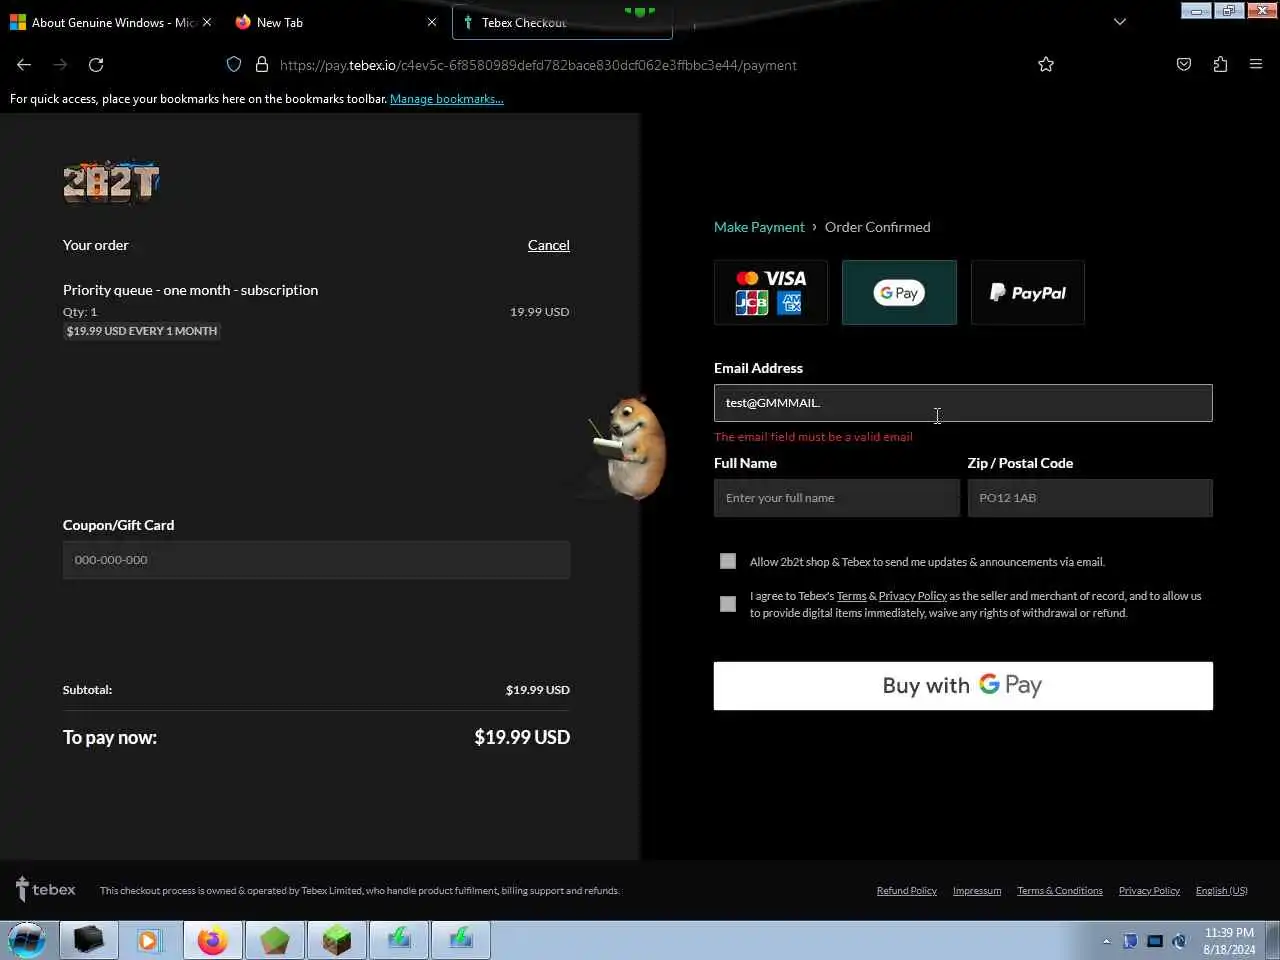This screenshot has height=960, width=1280.
Task: Open the Refund Policy footer link
Action: tap(907, 891)
